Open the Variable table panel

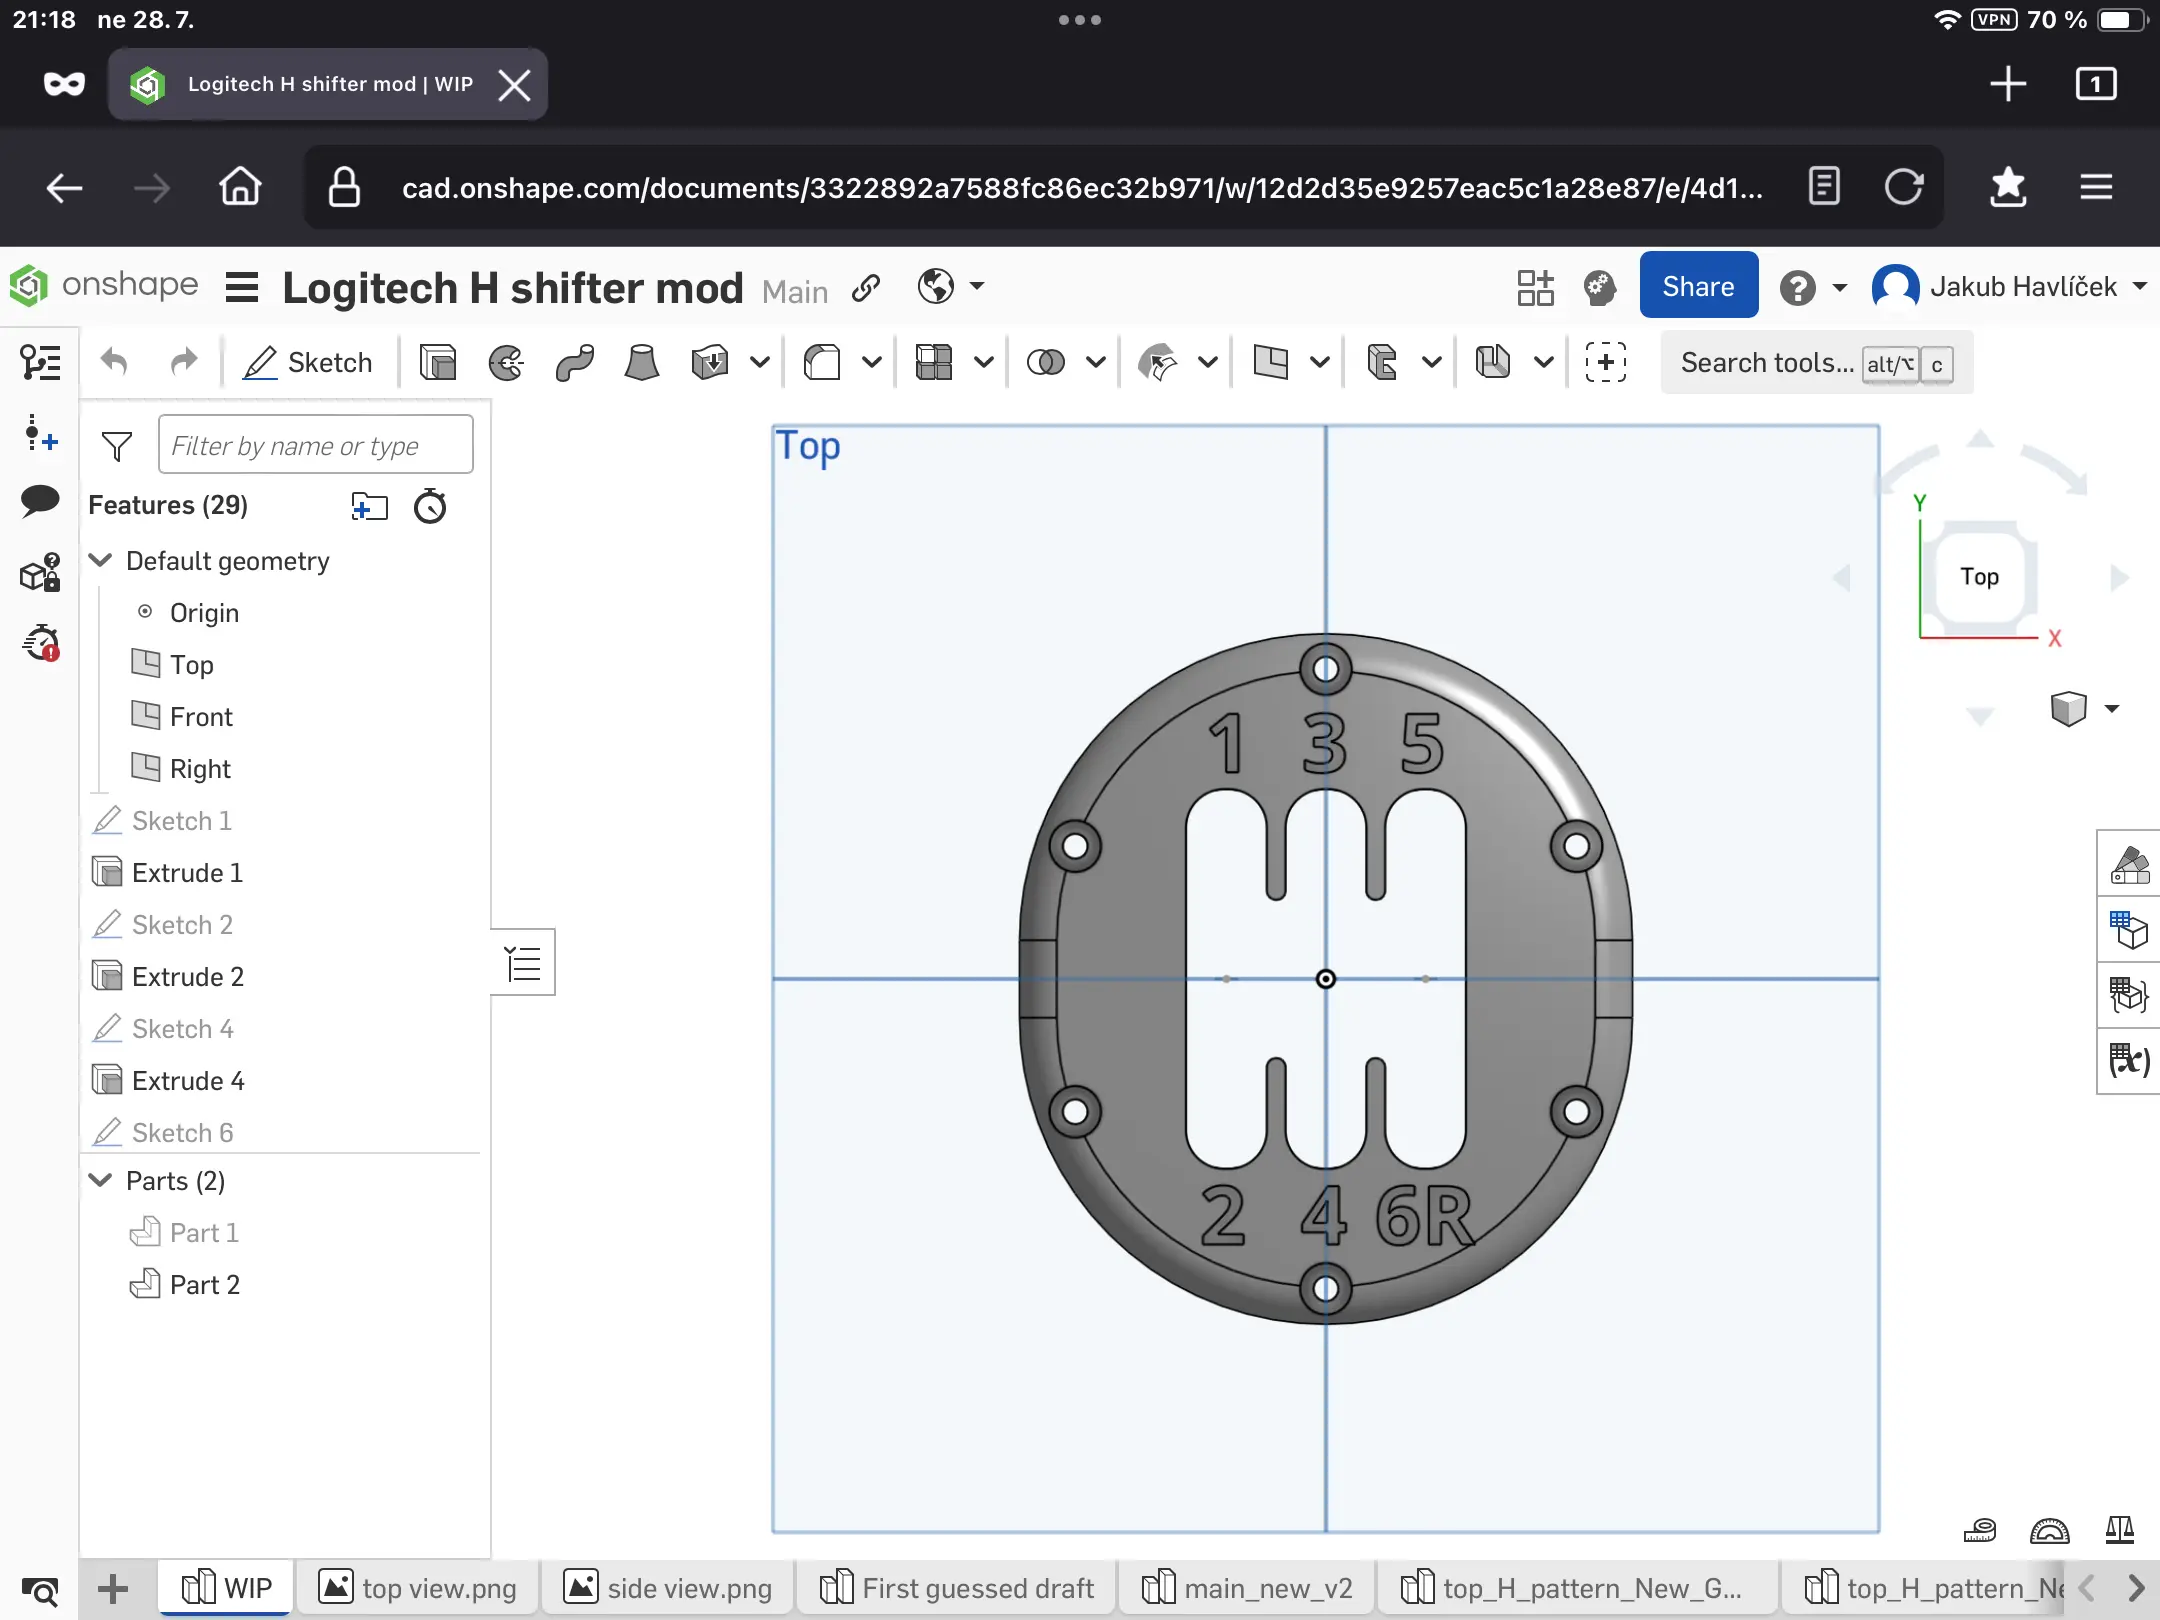coord(2129,1059)
